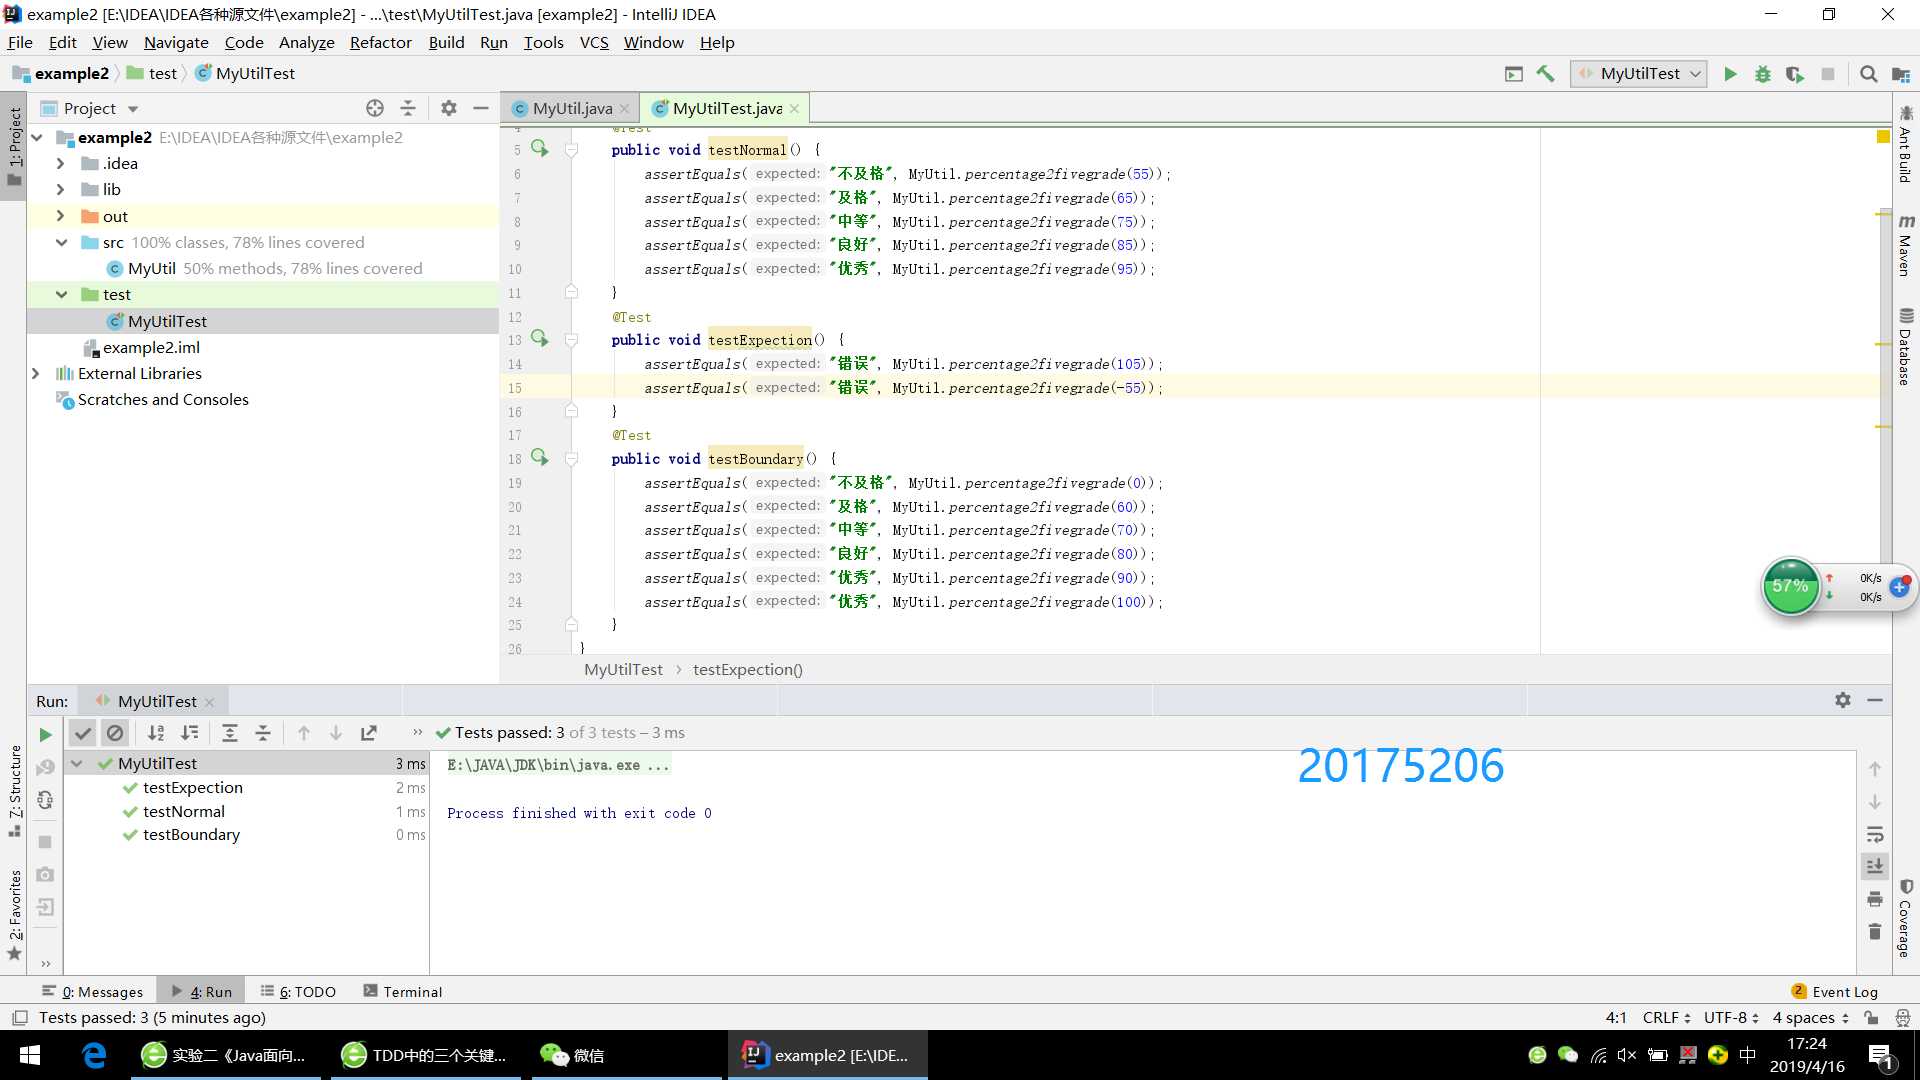Viewport: 1920px width, 1080px height.
Task: Change the UTF-8 file encoding setting
Action: pos(1731,1017)
